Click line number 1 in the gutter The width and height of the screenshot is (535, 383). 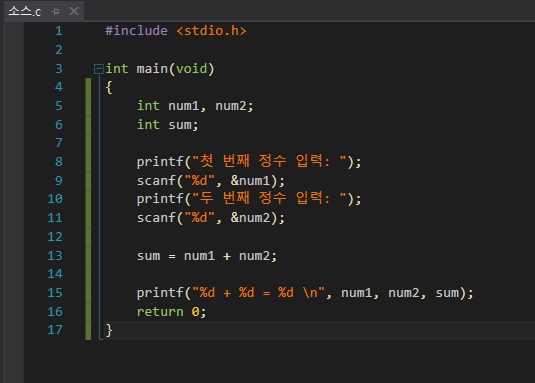(x=59, y=31)
